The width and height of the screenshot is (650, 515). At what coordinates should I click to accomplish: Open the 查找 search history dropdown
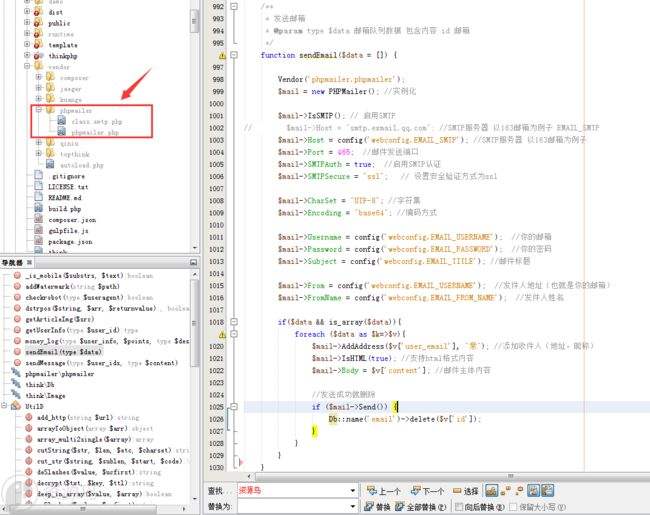coord(353,491)
